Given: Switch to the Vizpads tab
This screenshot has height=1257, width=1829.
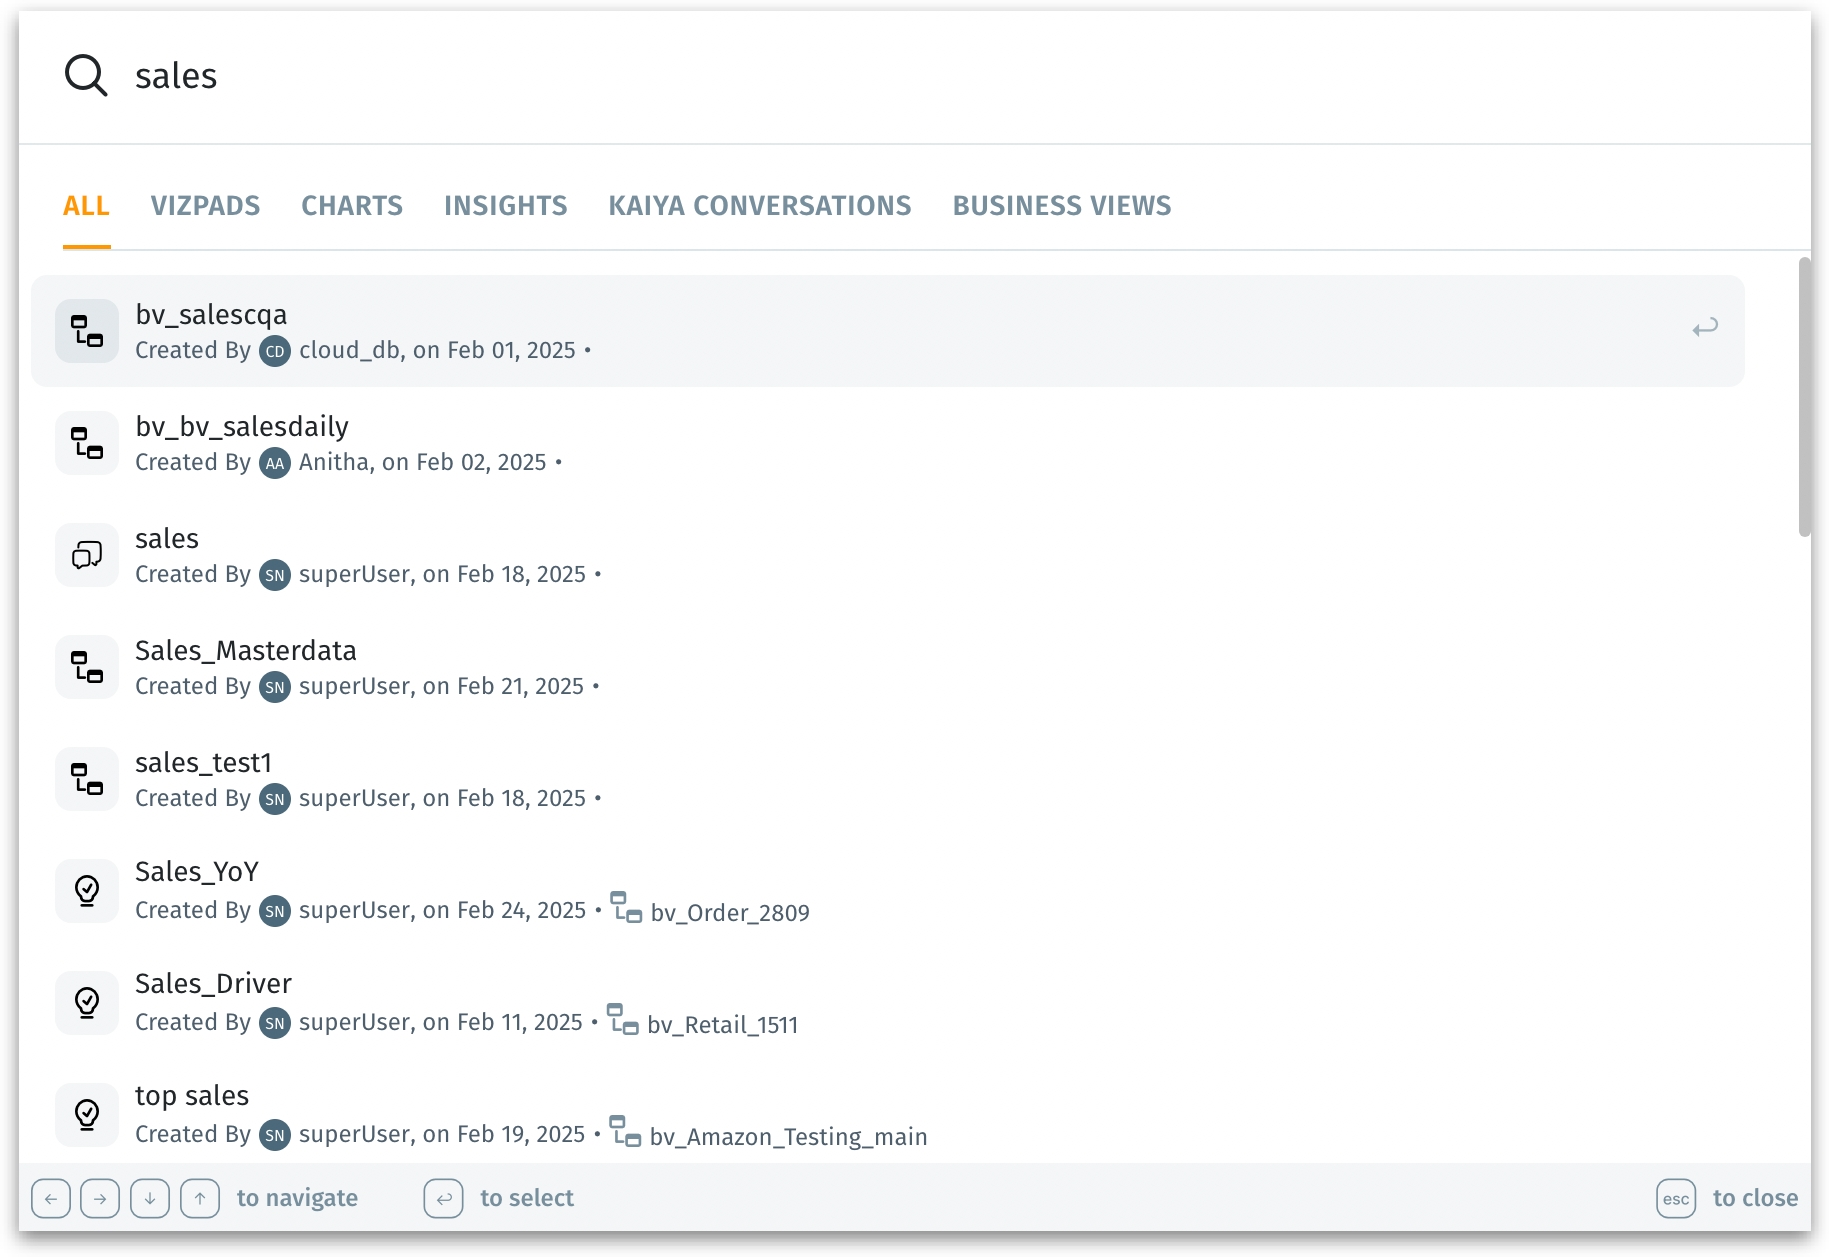Looking at the screenshot, I should pyautogui.click(x=205, y=206).
